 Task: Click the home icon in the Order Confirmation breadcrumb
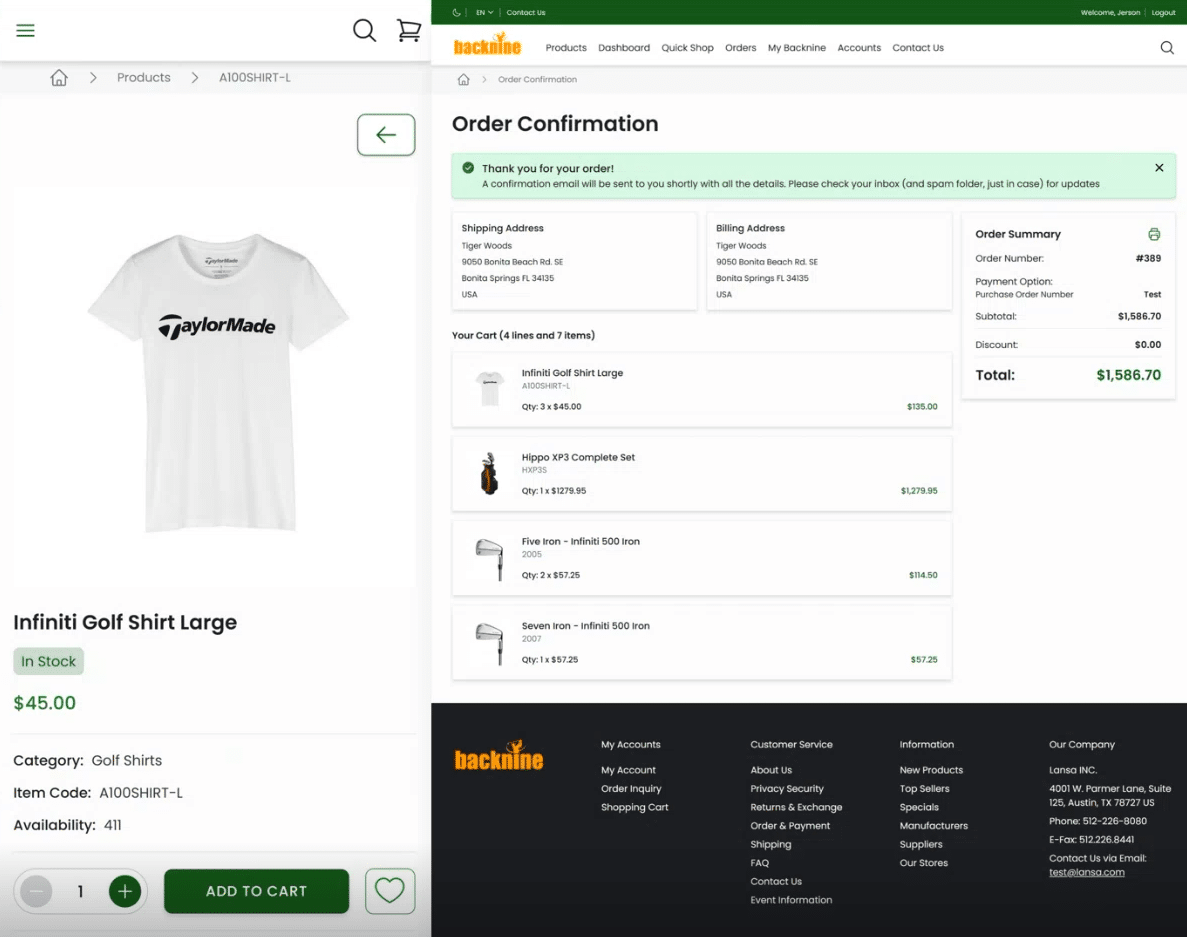463,78
